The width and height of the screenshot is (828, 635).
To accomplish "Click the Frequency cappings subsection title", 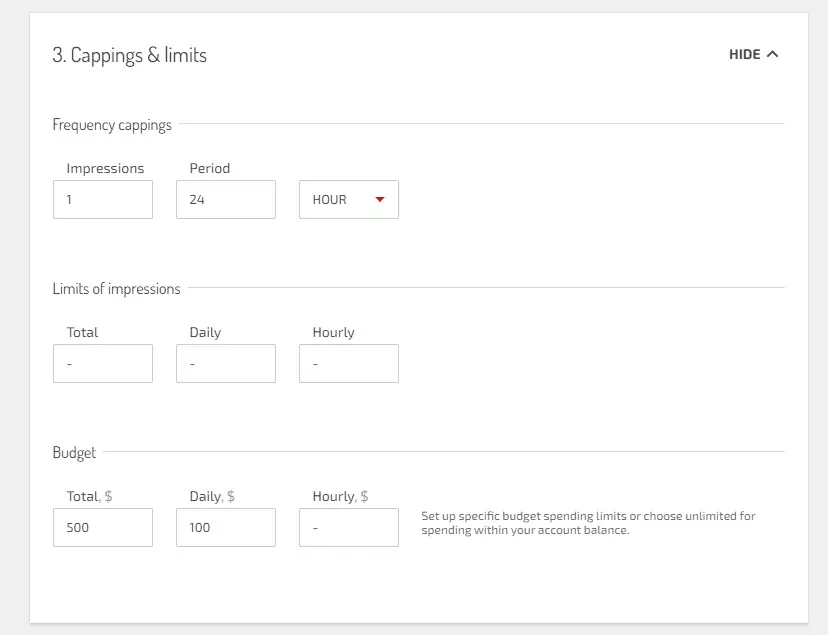I will point(112,125).
